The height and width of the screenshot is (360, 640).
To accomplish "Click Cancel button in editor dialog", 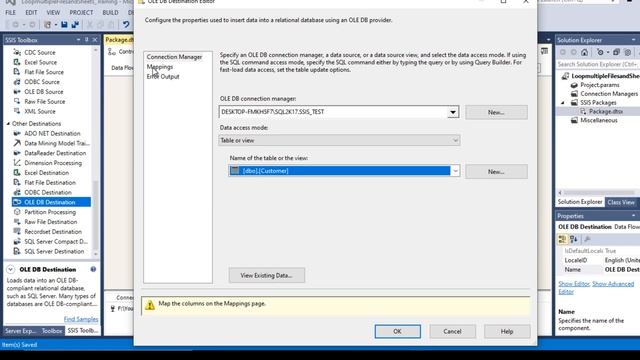I will coord(452,331).
